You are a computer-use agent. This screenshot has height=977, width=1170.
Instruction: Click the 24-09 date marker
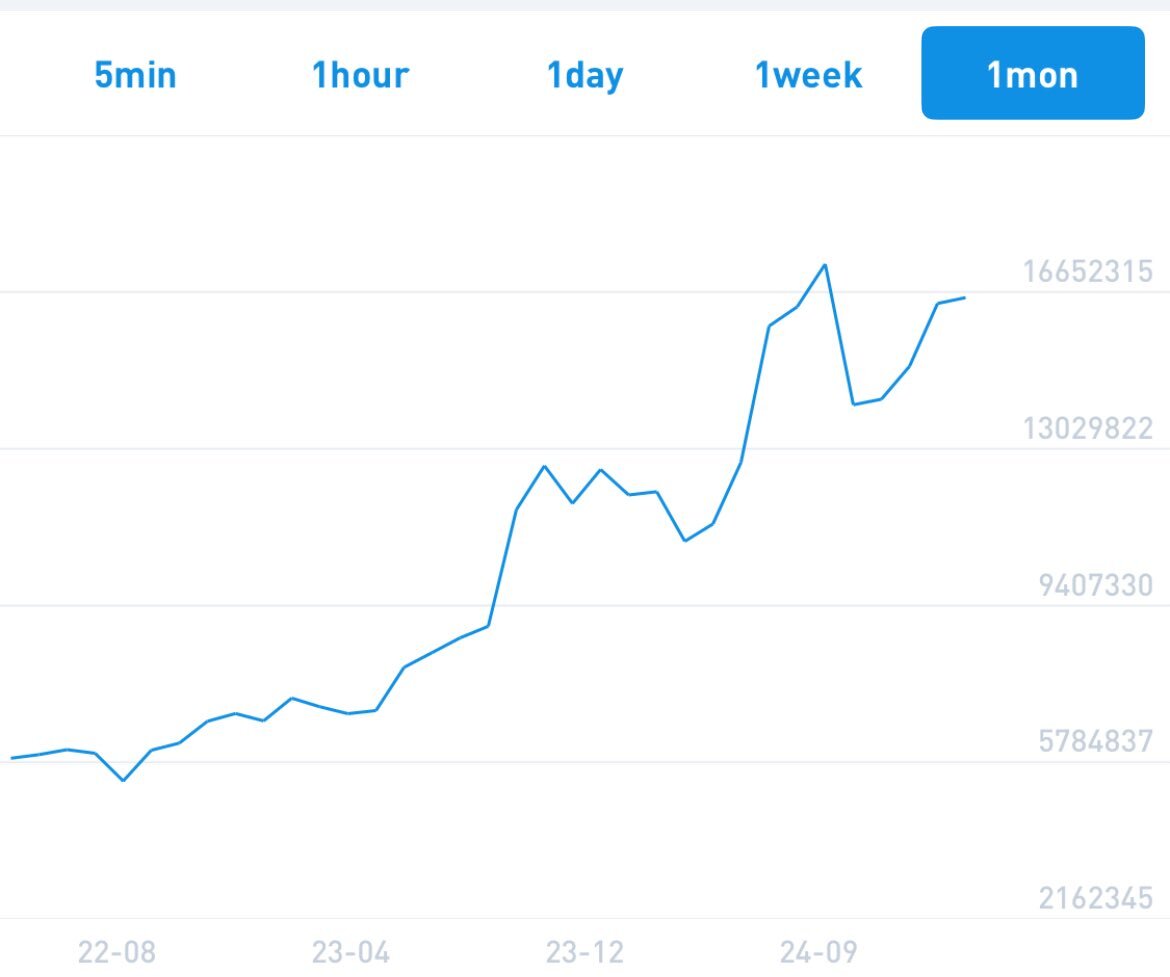[819, 952]
